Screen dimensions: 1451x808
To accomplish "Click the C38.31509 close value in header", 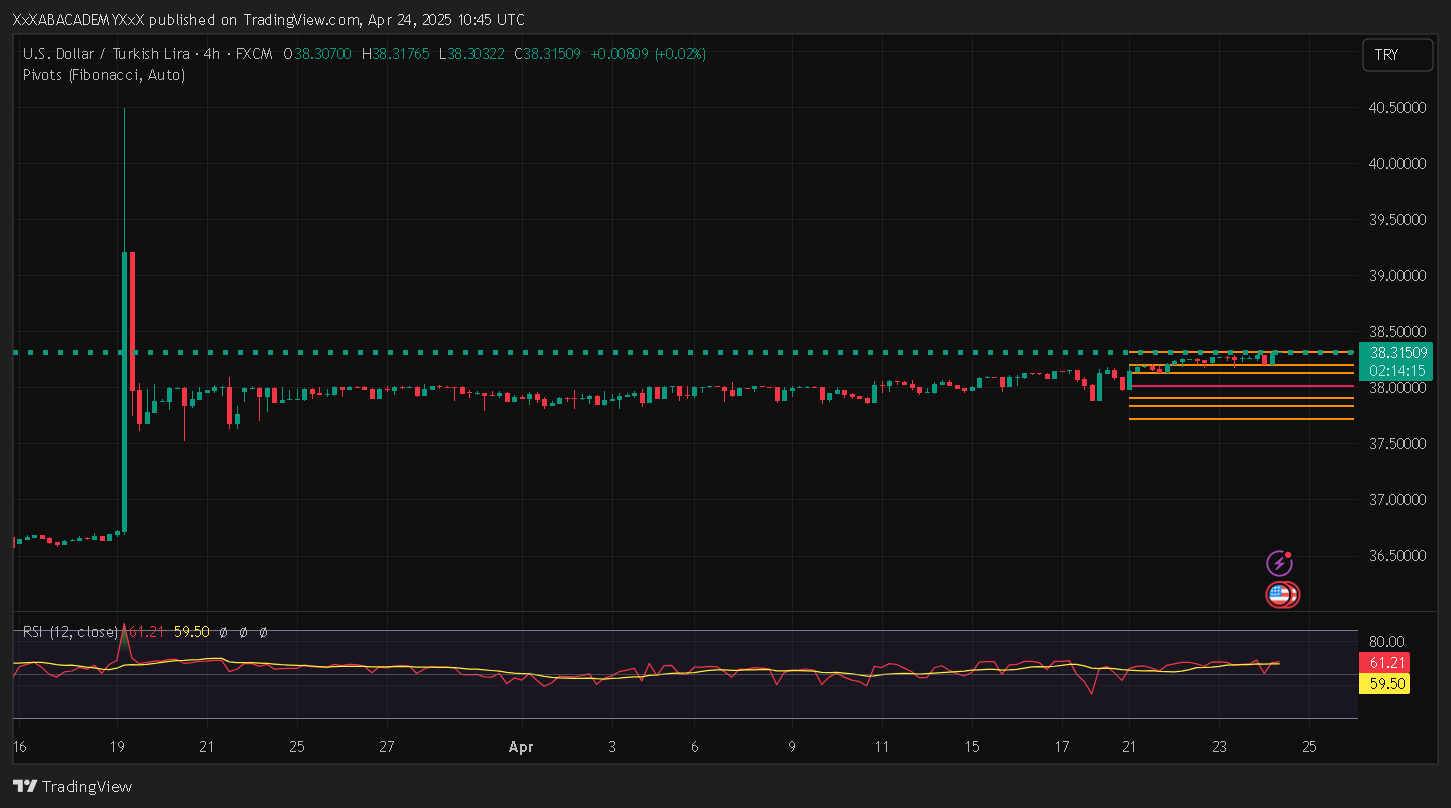I will pyautogui.click(x=547, y=54).
